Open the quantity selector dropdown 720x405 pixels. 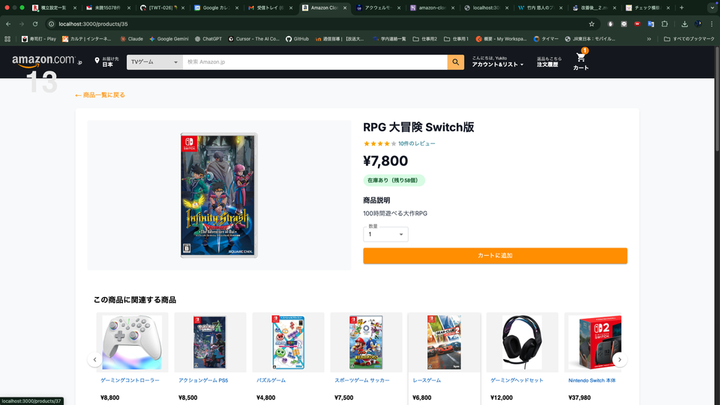(x=386, y=234)
